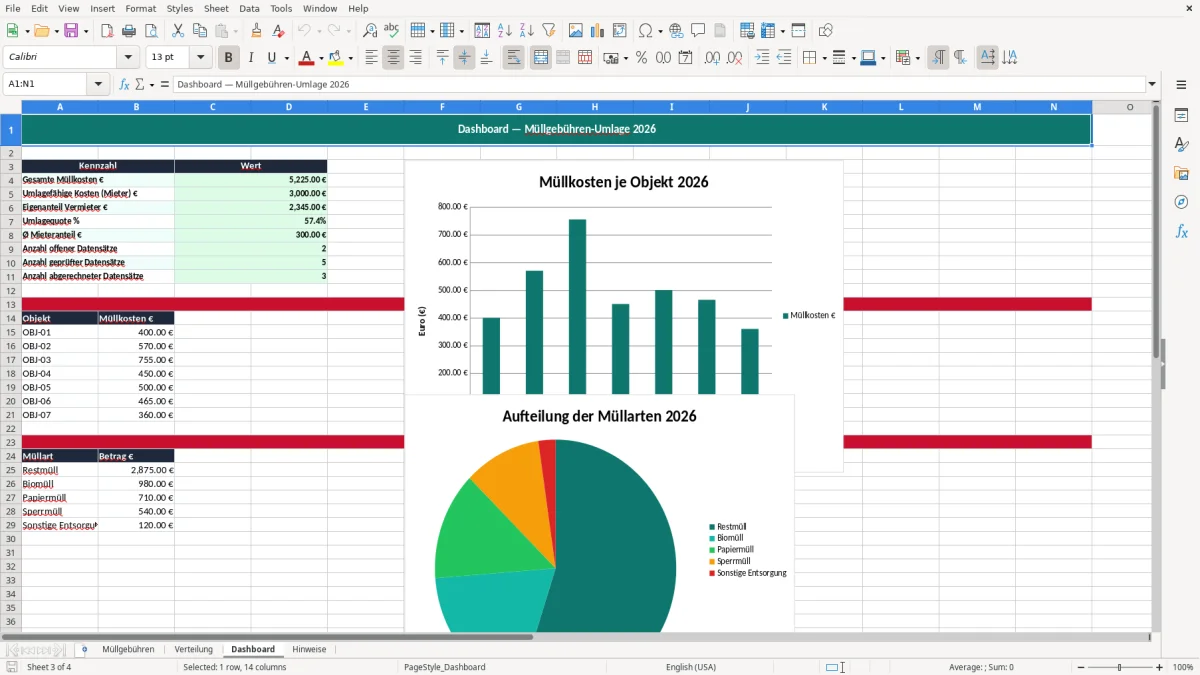Click the Print icon

pyautogui.click(x=129, y=31)
